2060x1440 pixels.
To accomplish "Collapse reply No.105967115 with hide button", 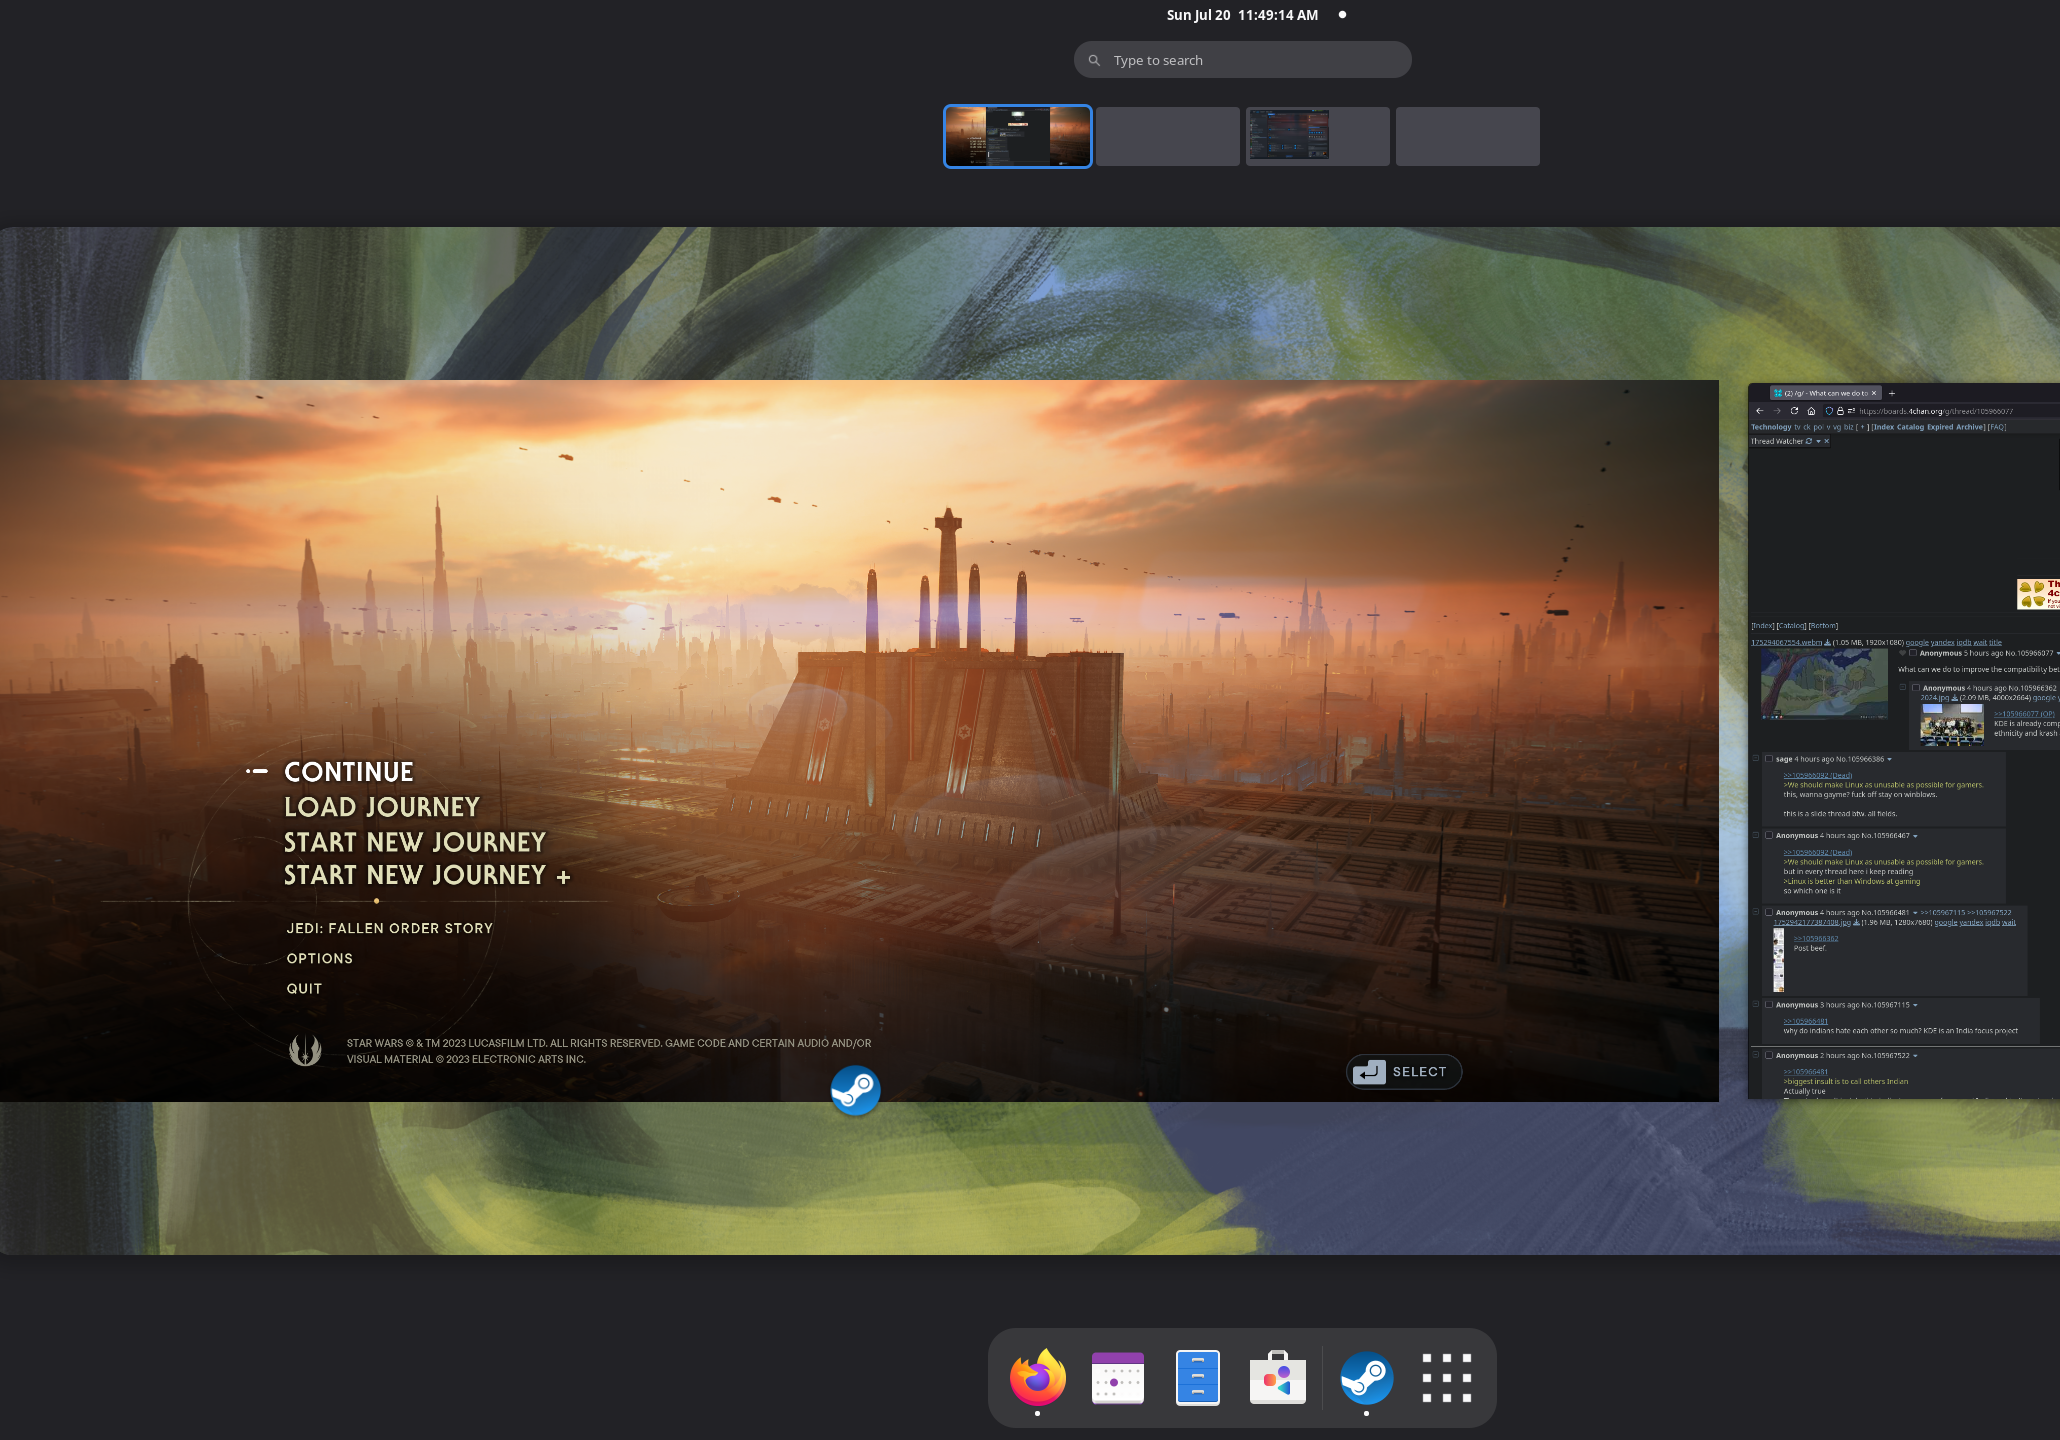I will coord(1756,1003).
